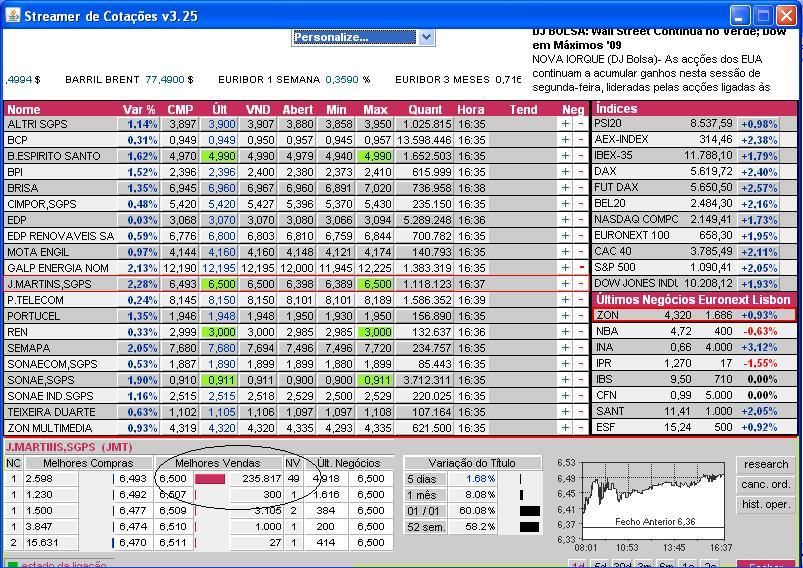
Task: Click the 'Melhores Vendas' header
Action: [218, 463]
